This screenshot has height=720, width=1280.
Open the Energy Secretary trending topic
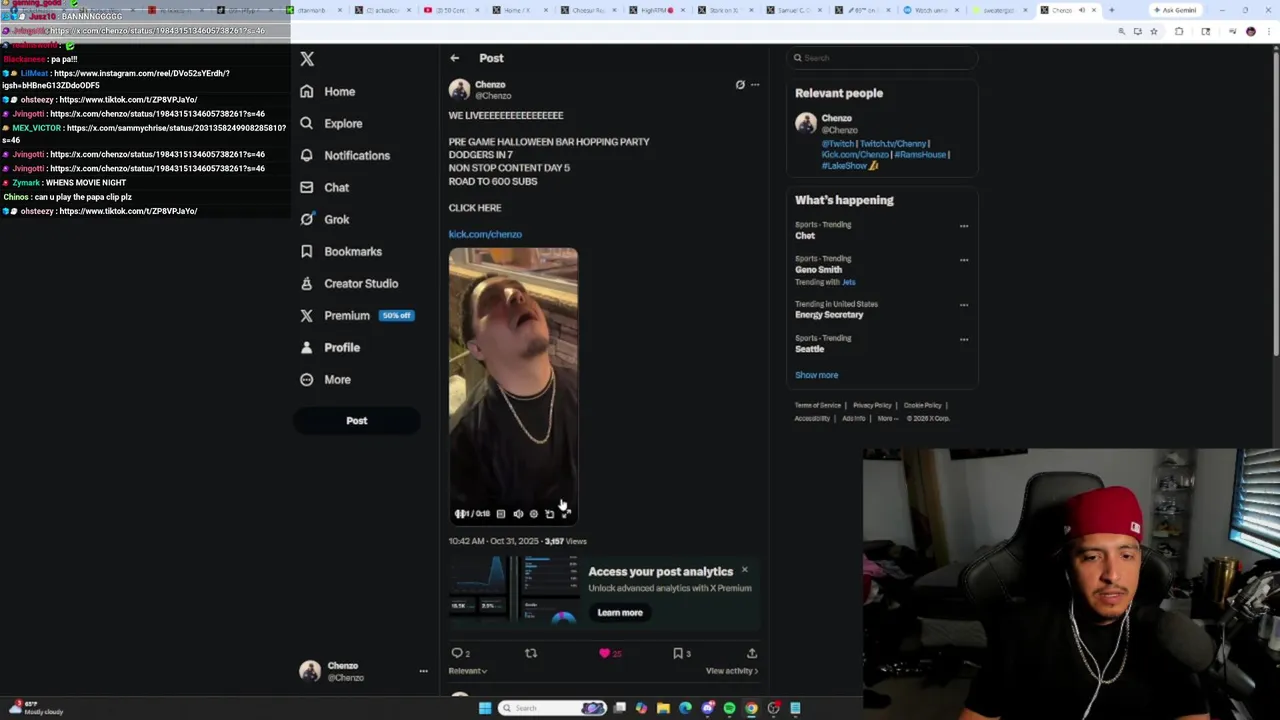click(829, 315)
